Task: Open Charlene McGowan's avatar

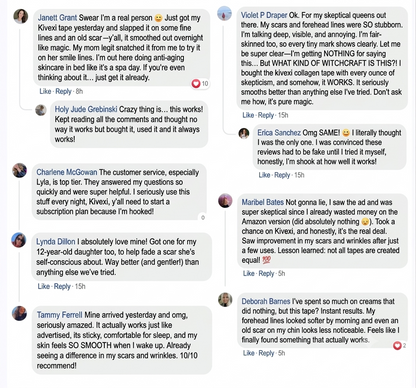Action: point(19,170)
